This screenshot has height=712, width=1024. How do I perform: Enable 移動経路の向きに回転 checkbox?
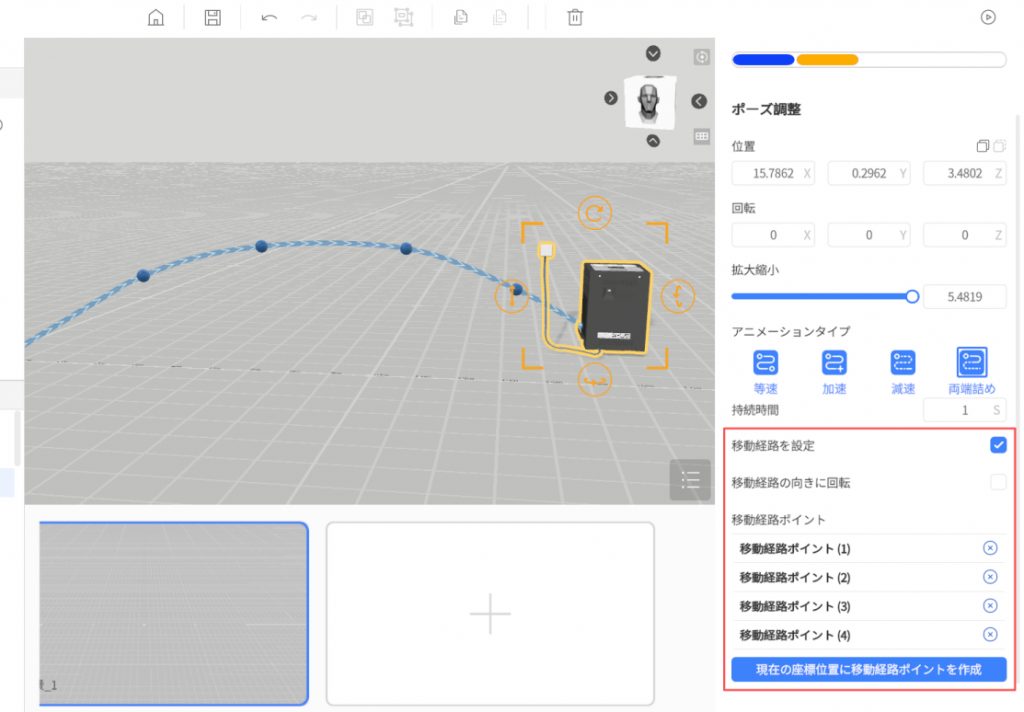(997, 482)
